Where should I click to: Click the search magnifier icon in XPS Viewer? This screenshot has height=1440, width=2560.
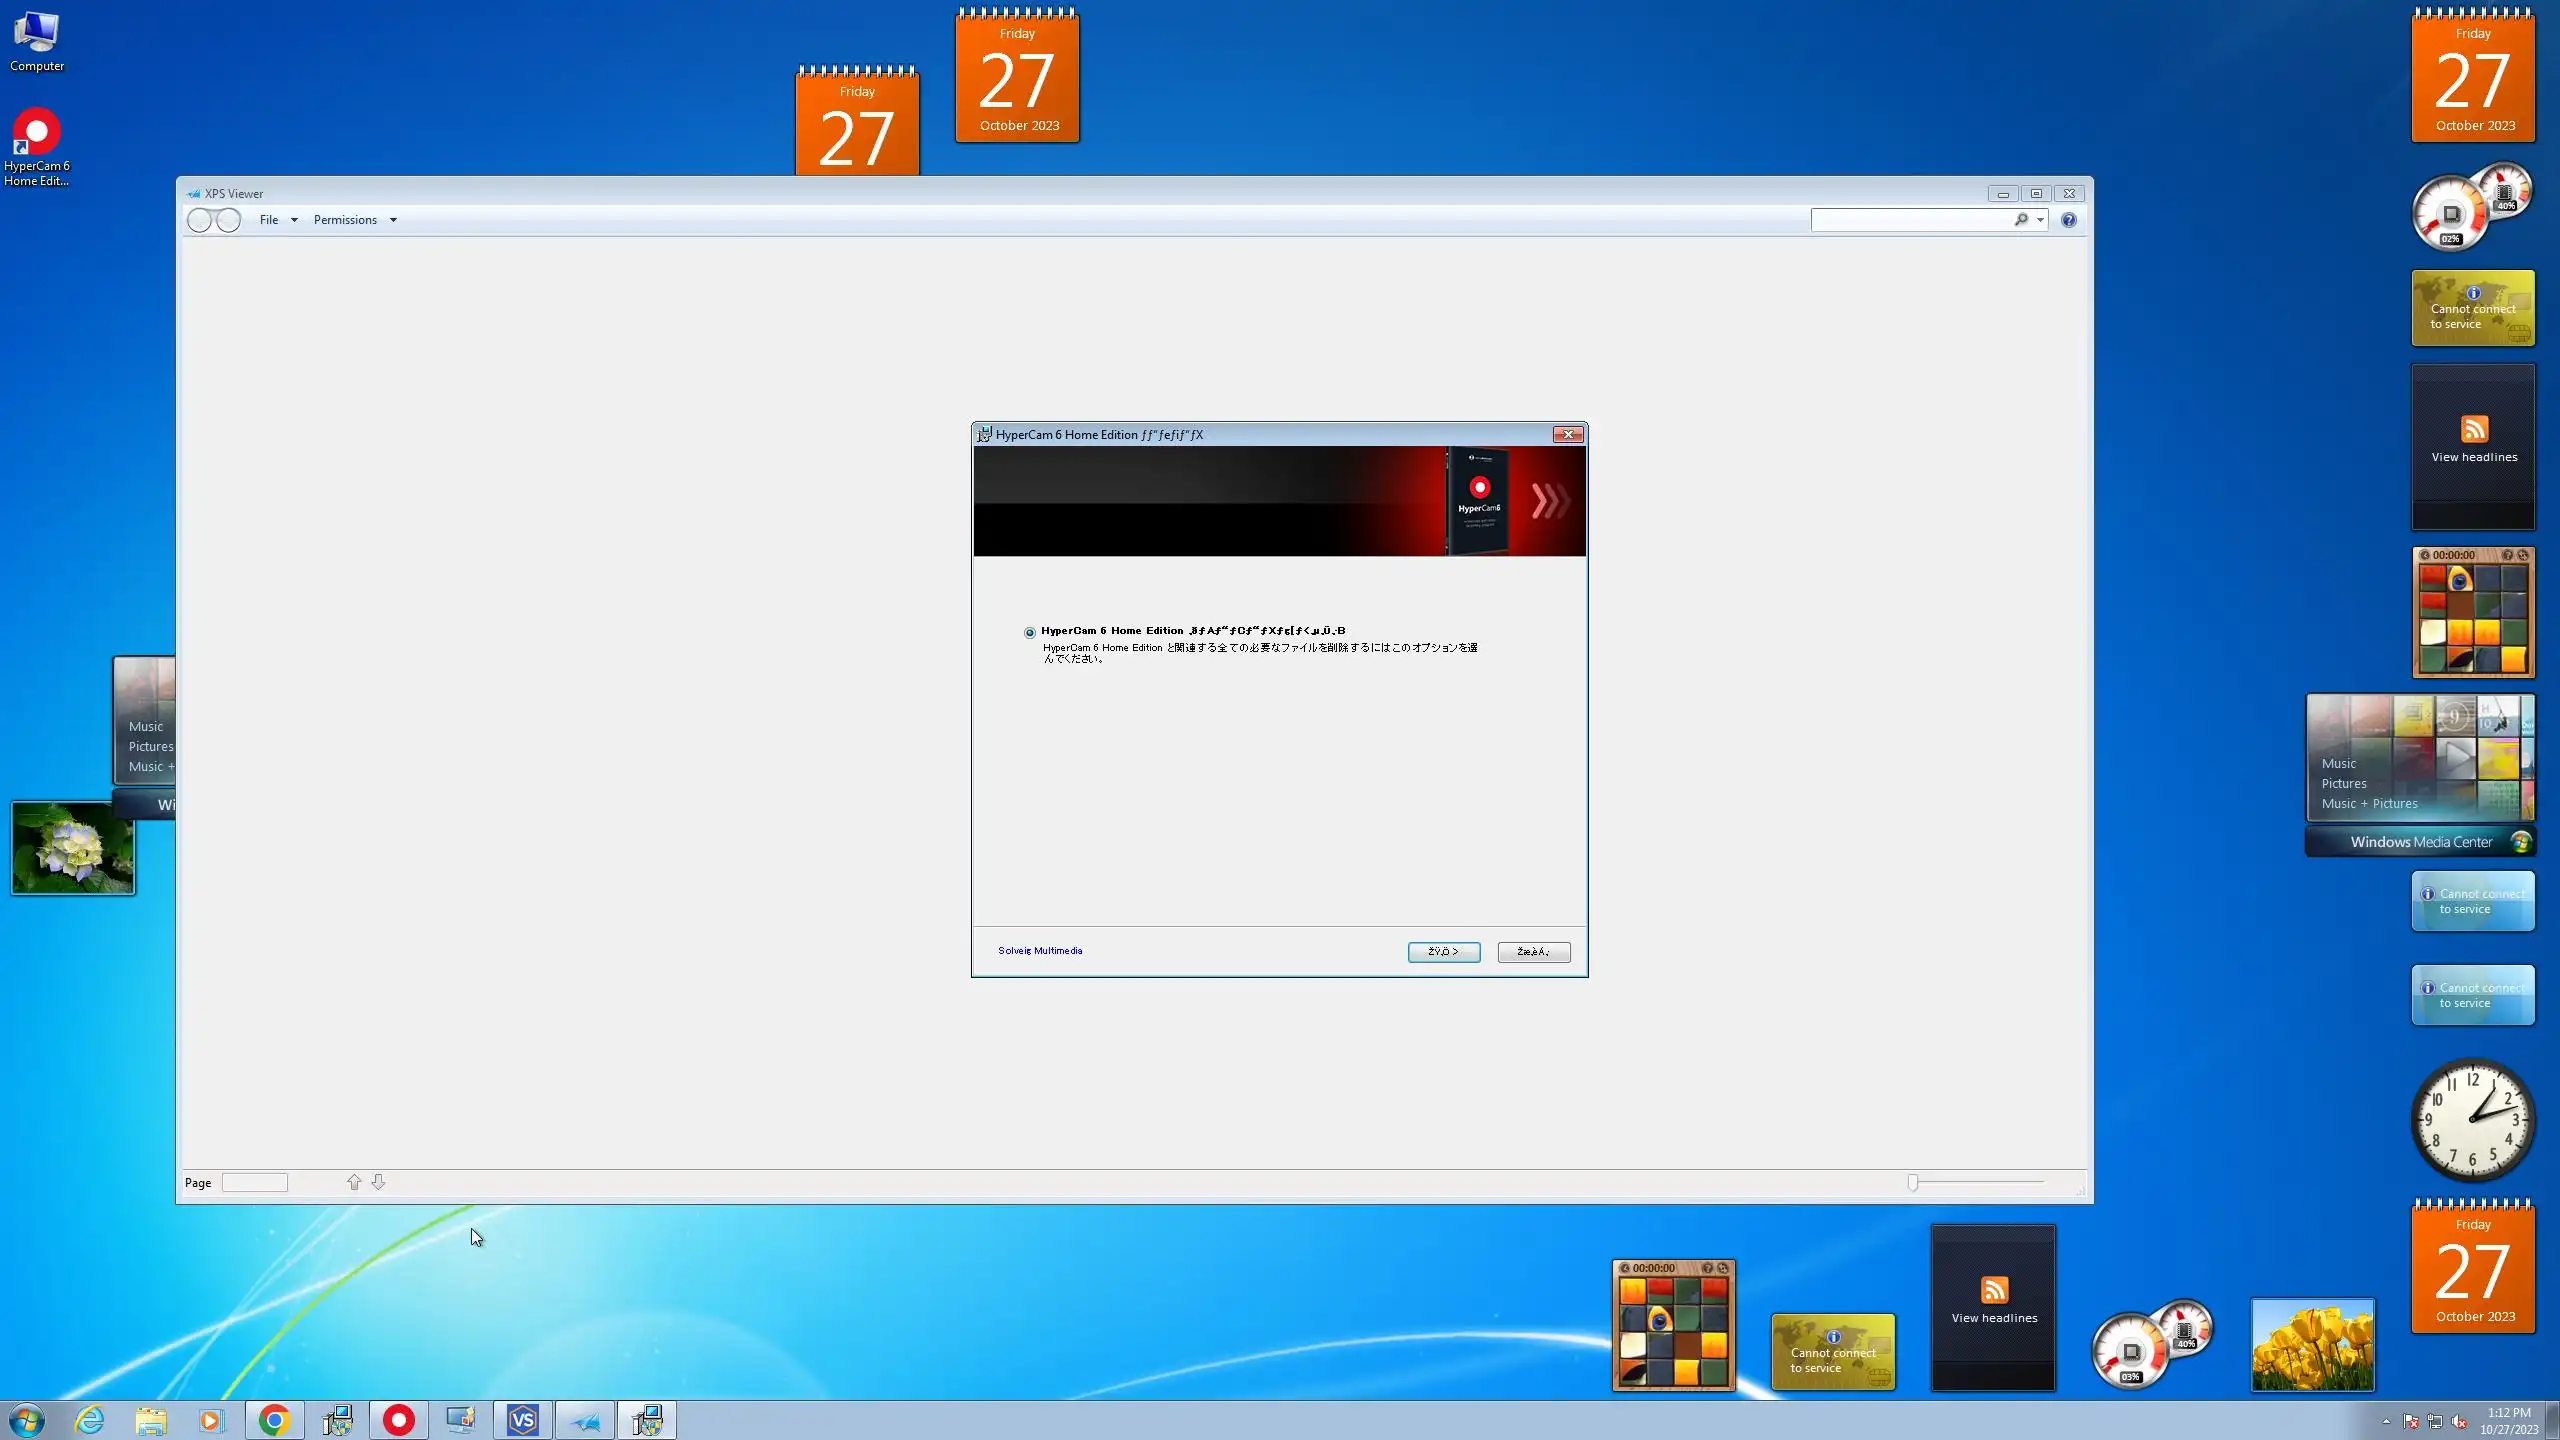tap(2021, 220)
